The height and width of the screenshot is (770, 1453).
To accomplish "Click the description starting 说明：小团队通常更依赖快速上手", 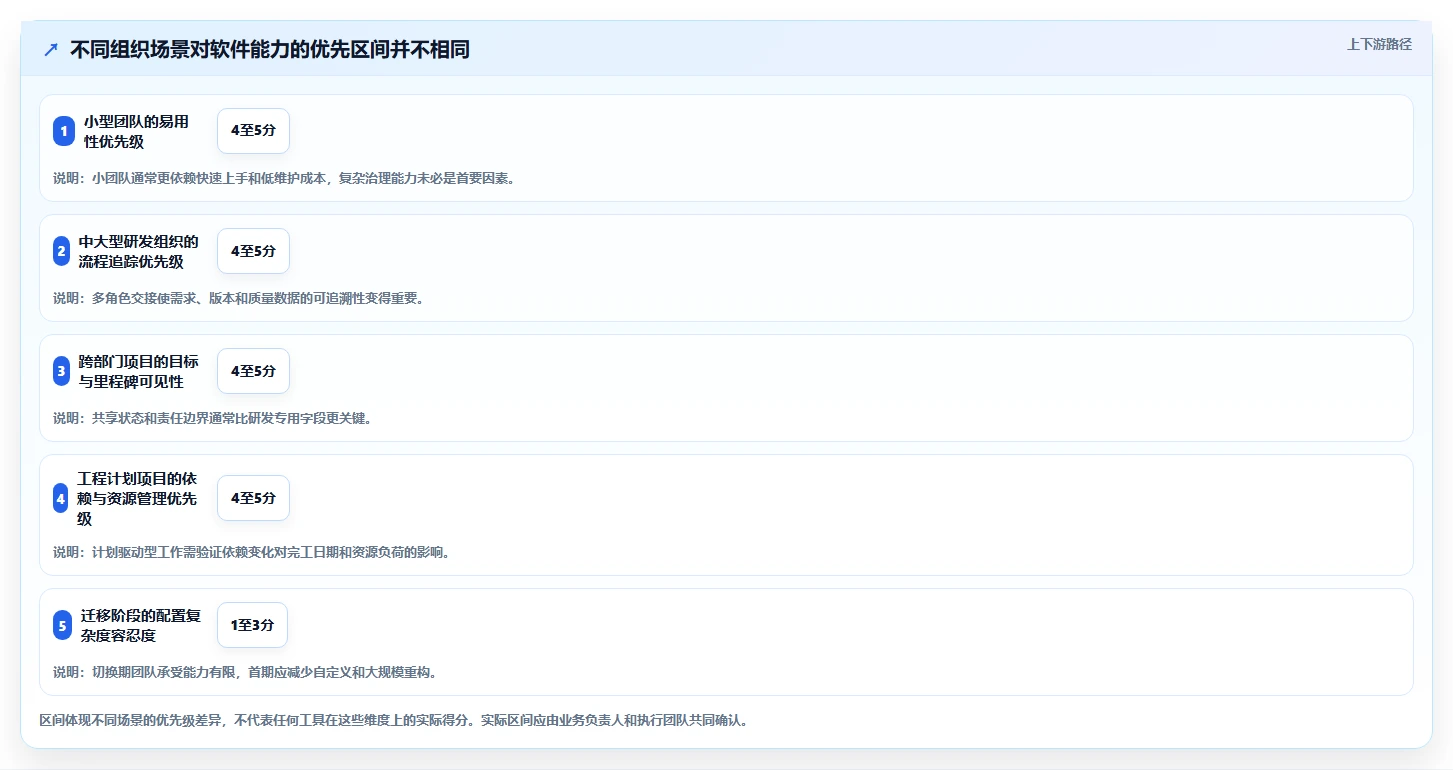I will coord(284,179).
